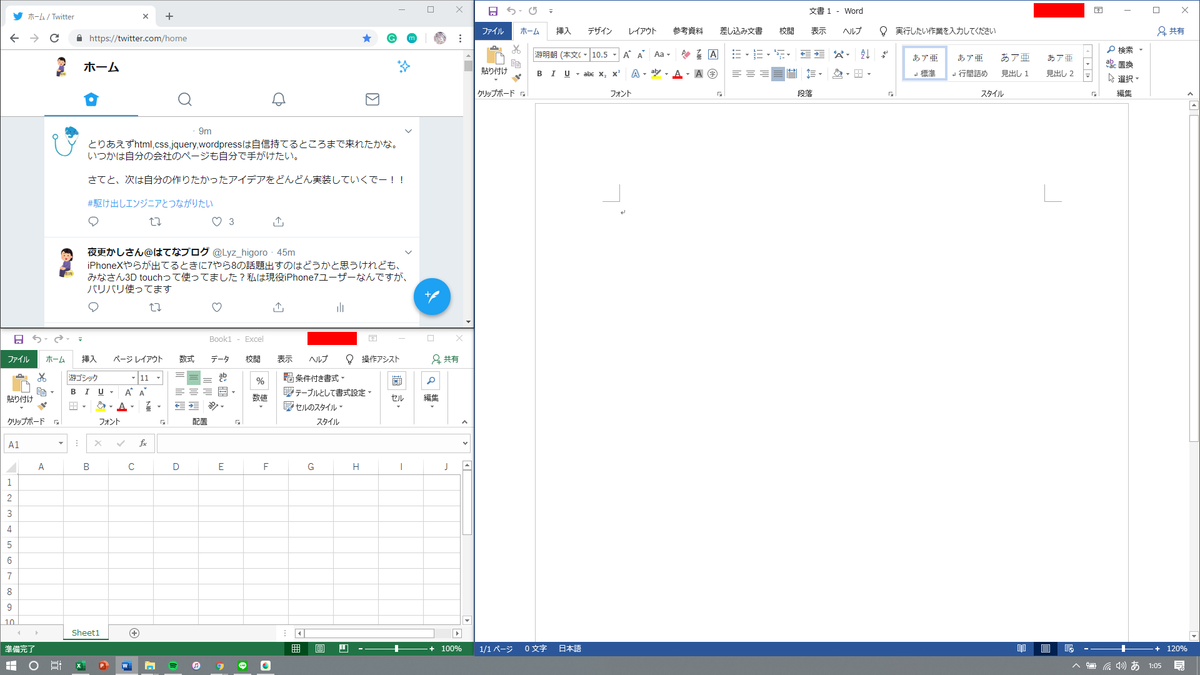Click Word ファイル button

point(493,31)
